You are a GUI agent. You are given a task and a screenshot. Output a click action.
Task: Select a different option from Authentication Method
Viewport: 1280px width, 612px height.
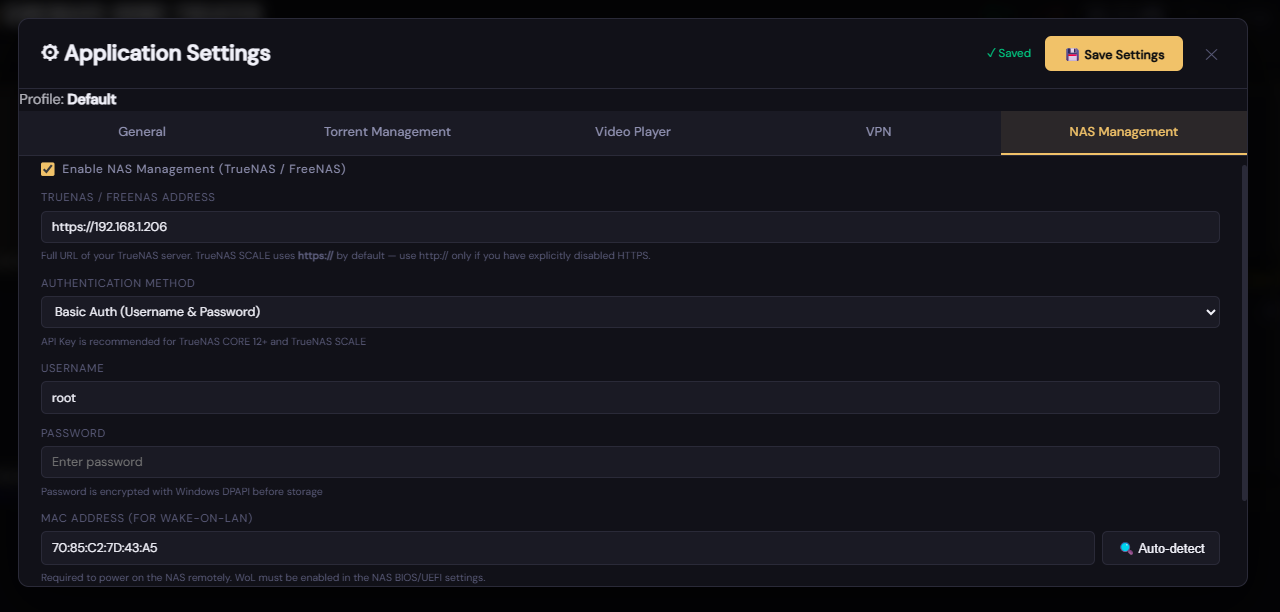(630, 312)
